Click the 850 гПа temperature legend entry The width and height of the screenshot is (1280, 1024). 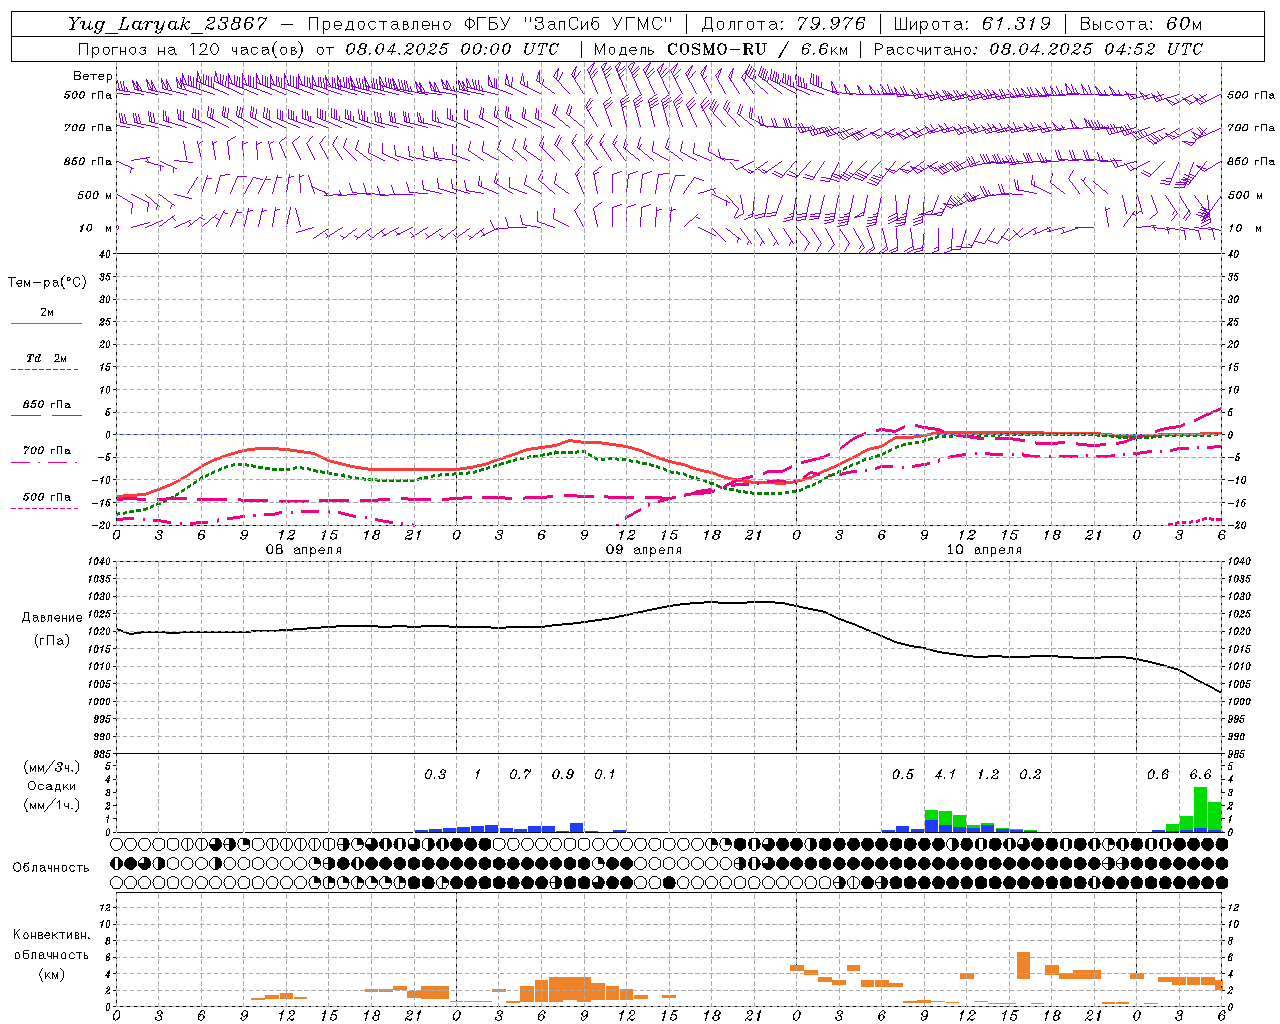click(x=47, y=405)
